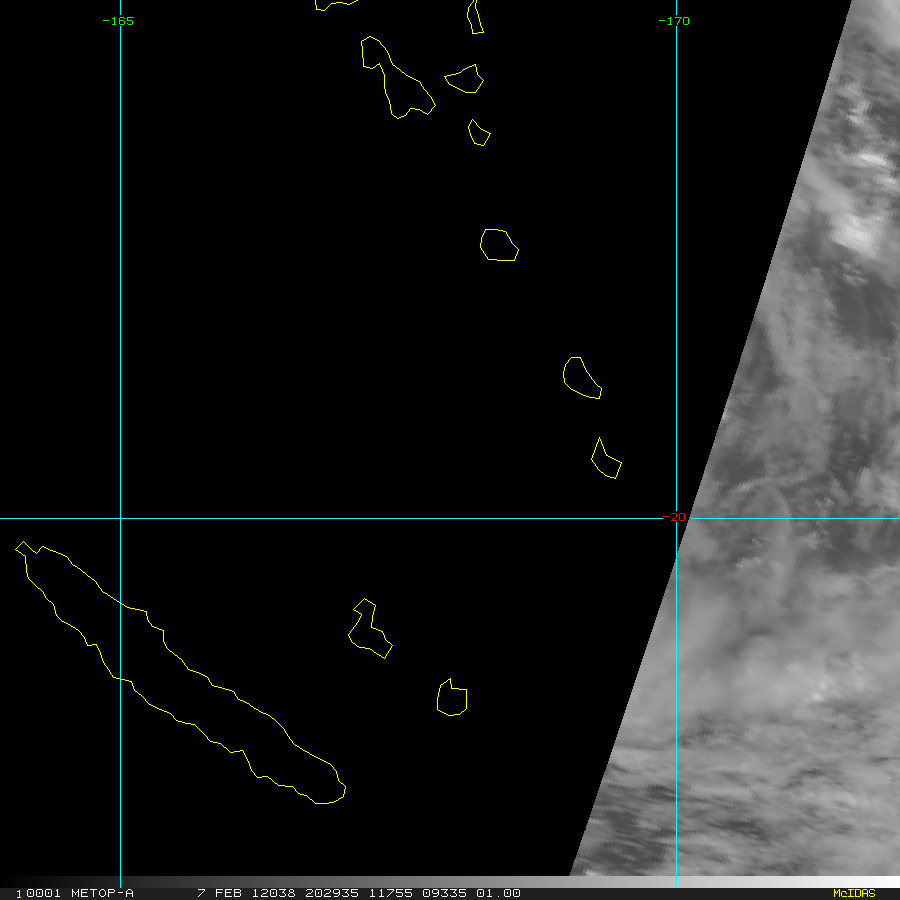Click the 11755 value in status line
This screenshot has width=900, height=900.
point(390,893)
